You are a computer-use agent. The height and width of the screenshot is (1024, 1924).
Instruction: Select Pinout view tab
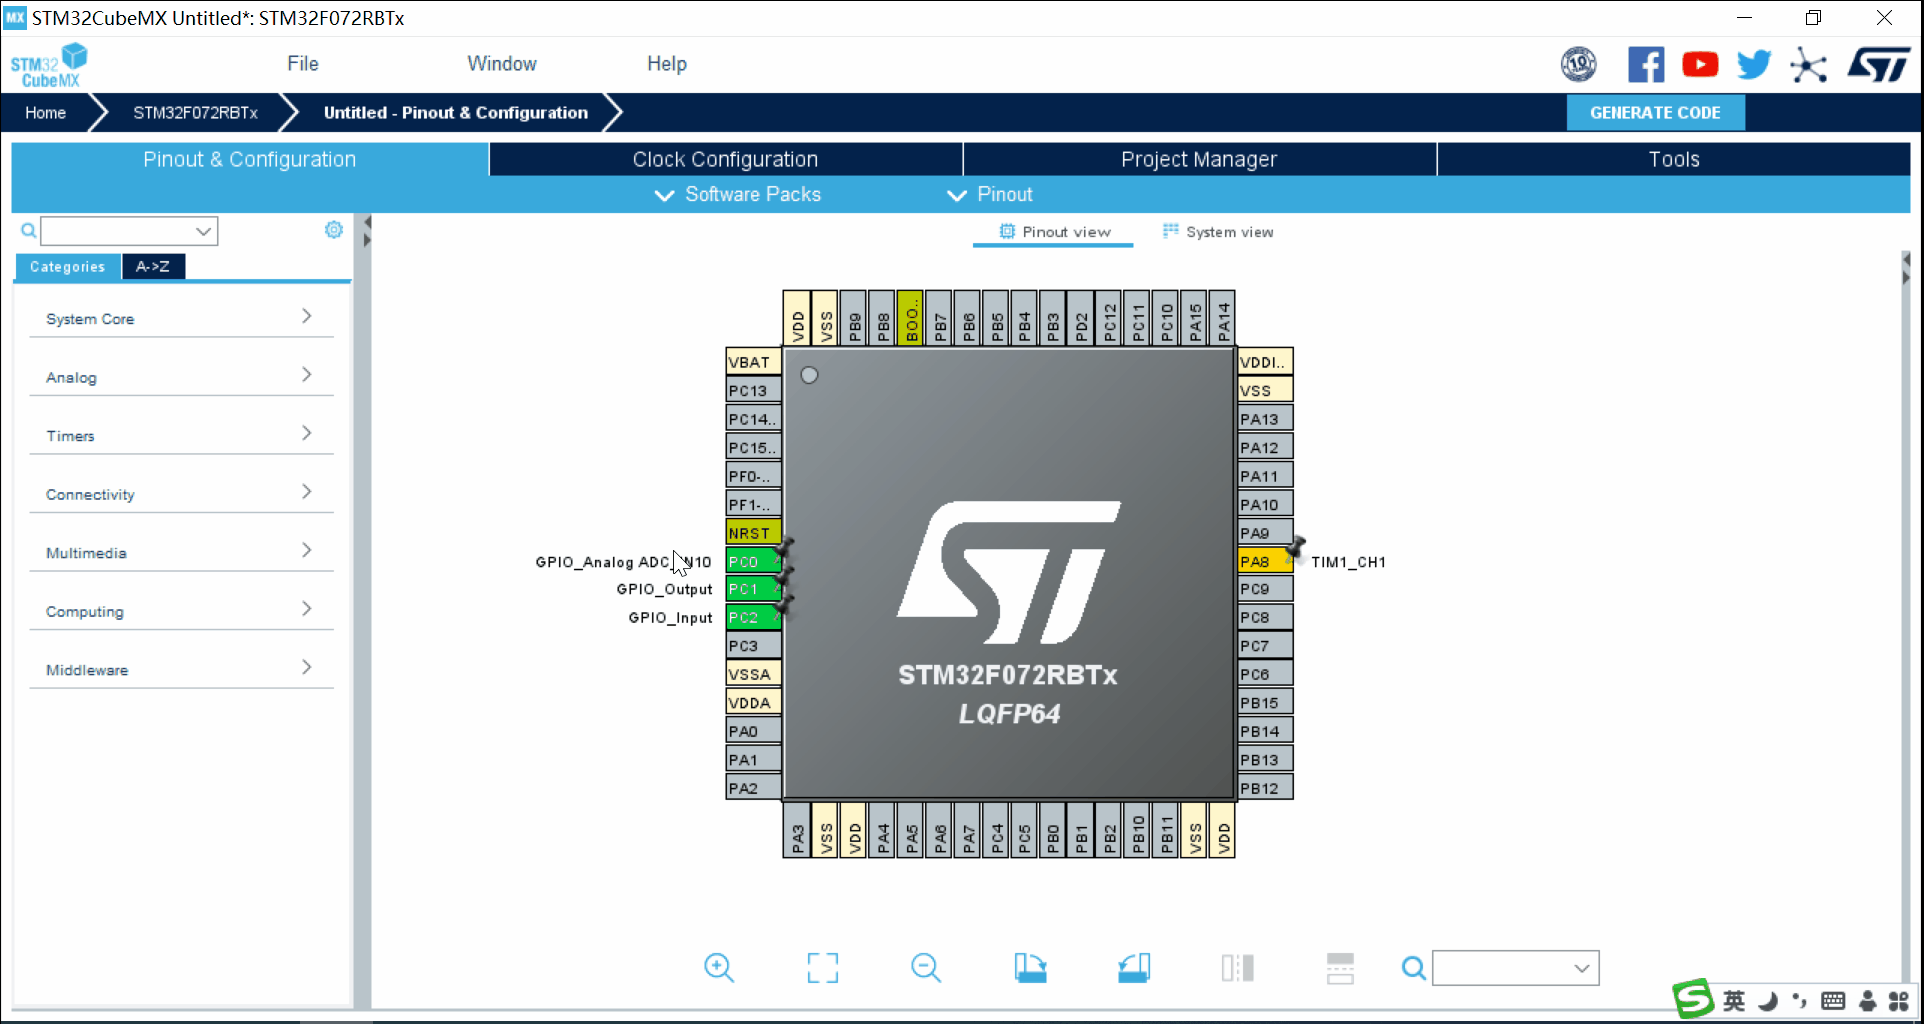[1054, 232]
